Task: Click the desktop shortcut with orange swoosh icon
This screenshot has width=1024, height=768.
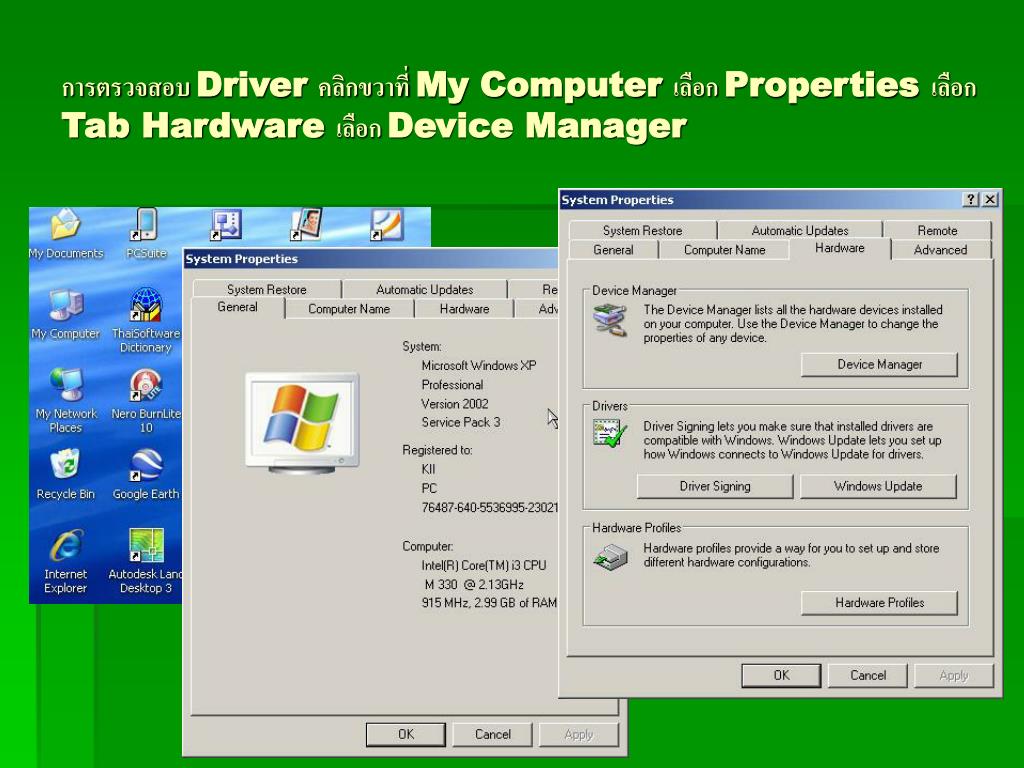Action: [387, 225]
